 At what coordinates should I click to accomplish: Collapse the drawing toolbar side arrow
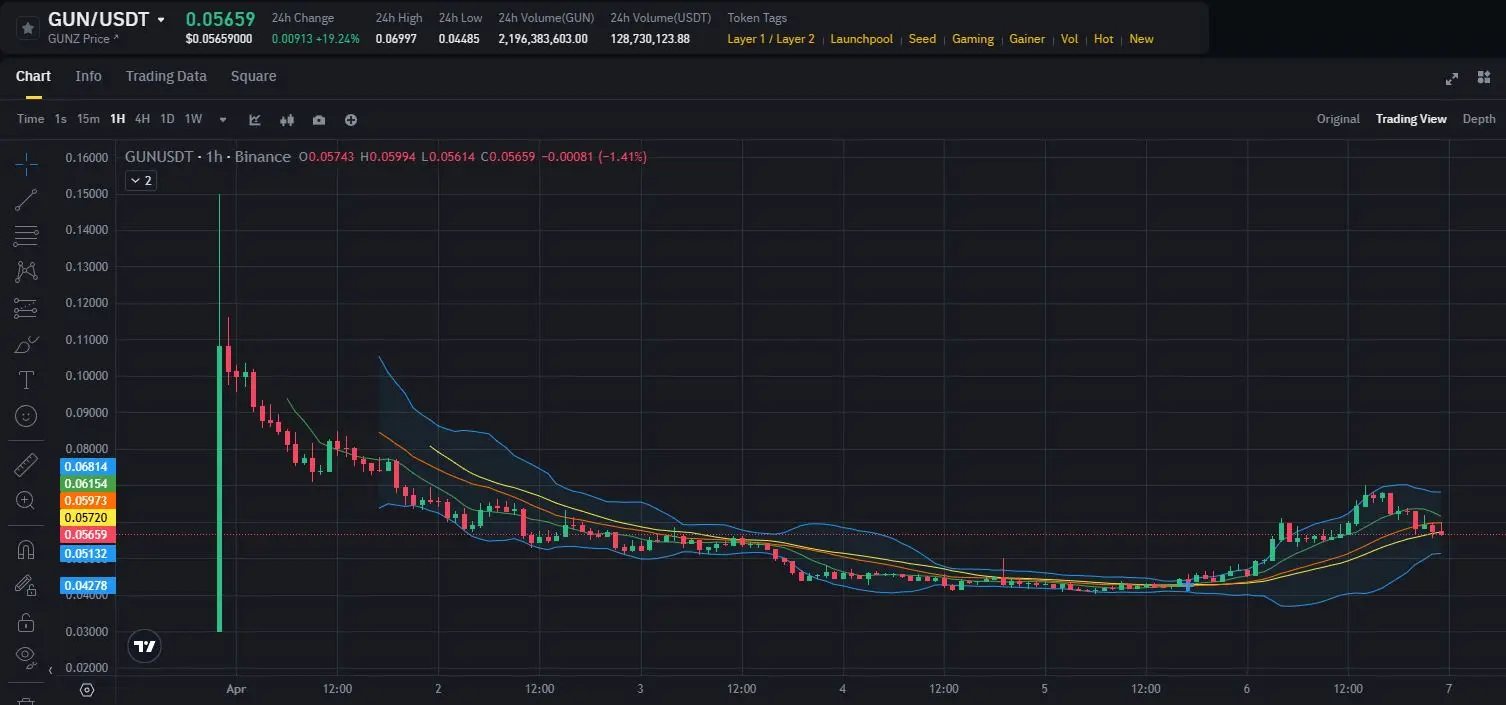click(51, 671)
